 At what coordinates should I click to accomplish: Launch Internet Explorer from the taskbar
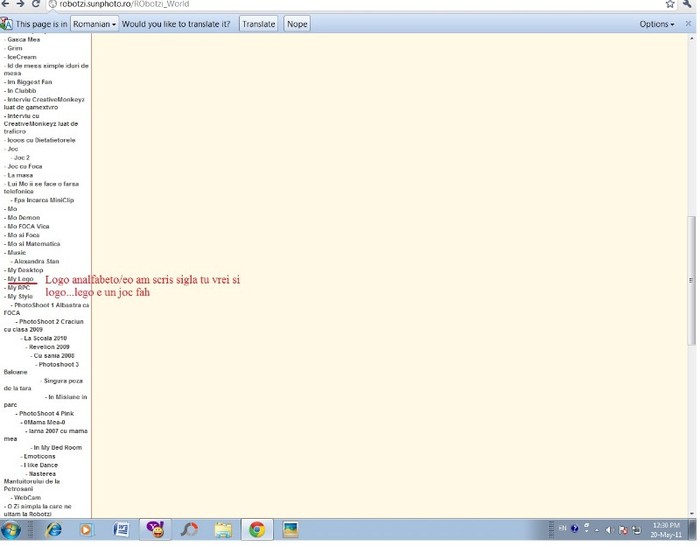(x=53, y=530)
